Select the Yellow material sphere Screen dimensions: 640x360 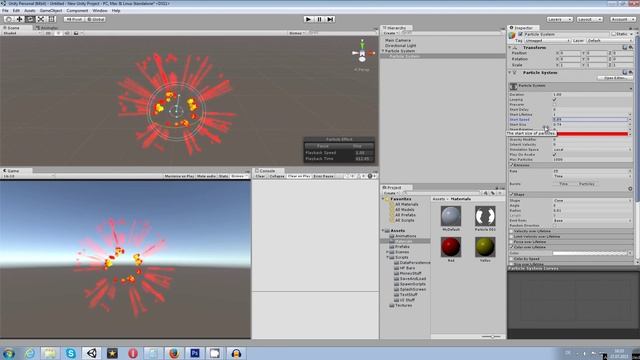485,247
